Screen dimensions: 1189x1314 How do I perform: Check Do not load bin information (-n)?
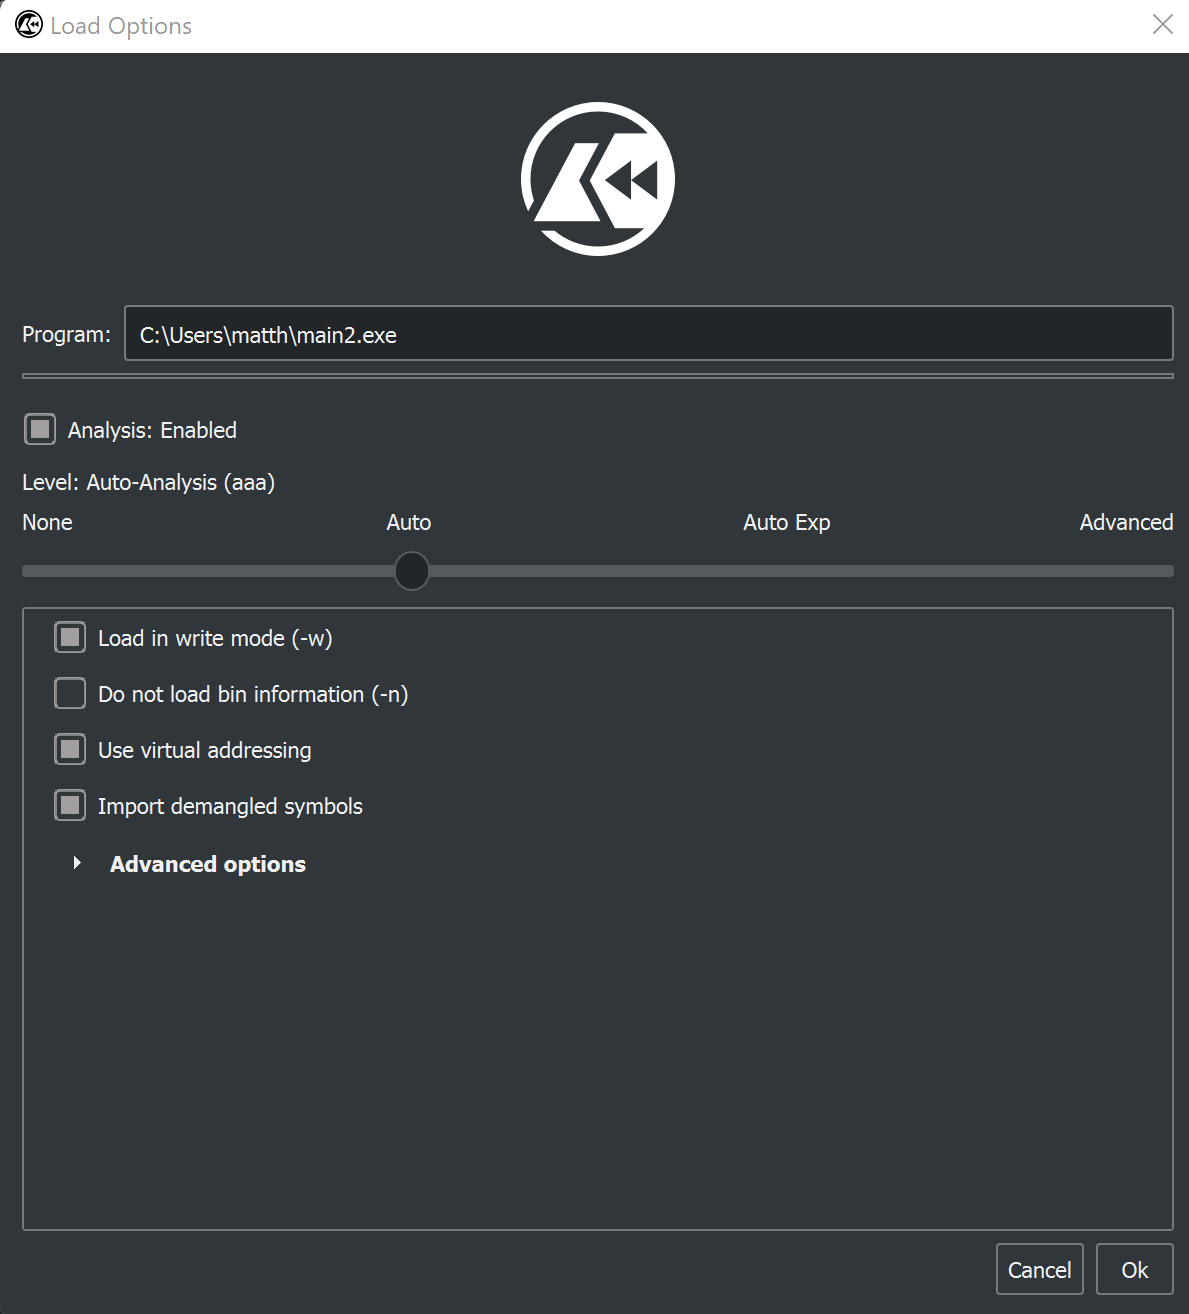click(x=69, y=693)
